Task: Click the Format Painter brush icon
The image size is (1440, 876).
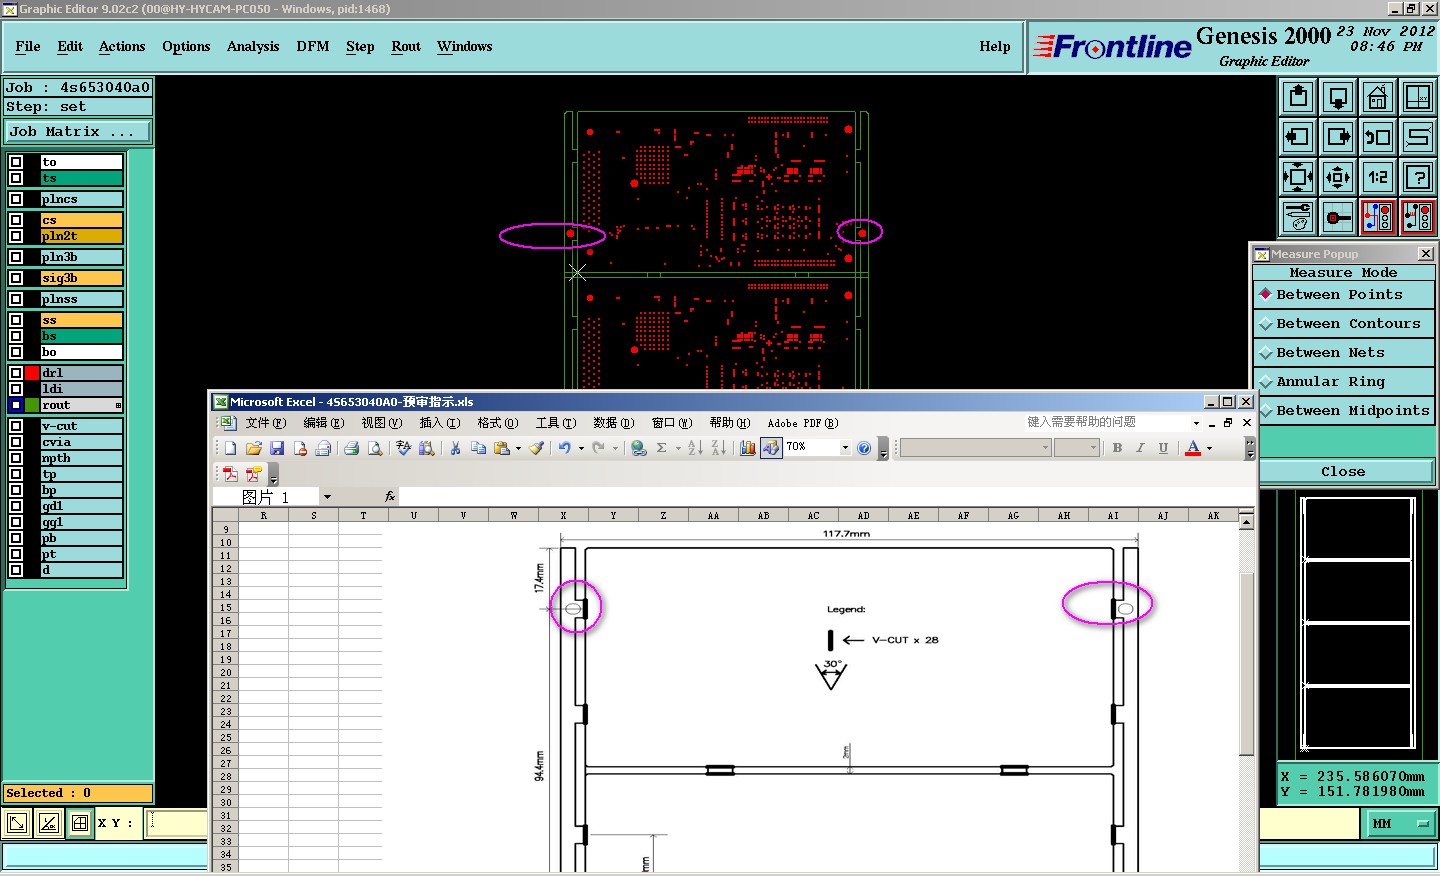Action: coord(537,448)
